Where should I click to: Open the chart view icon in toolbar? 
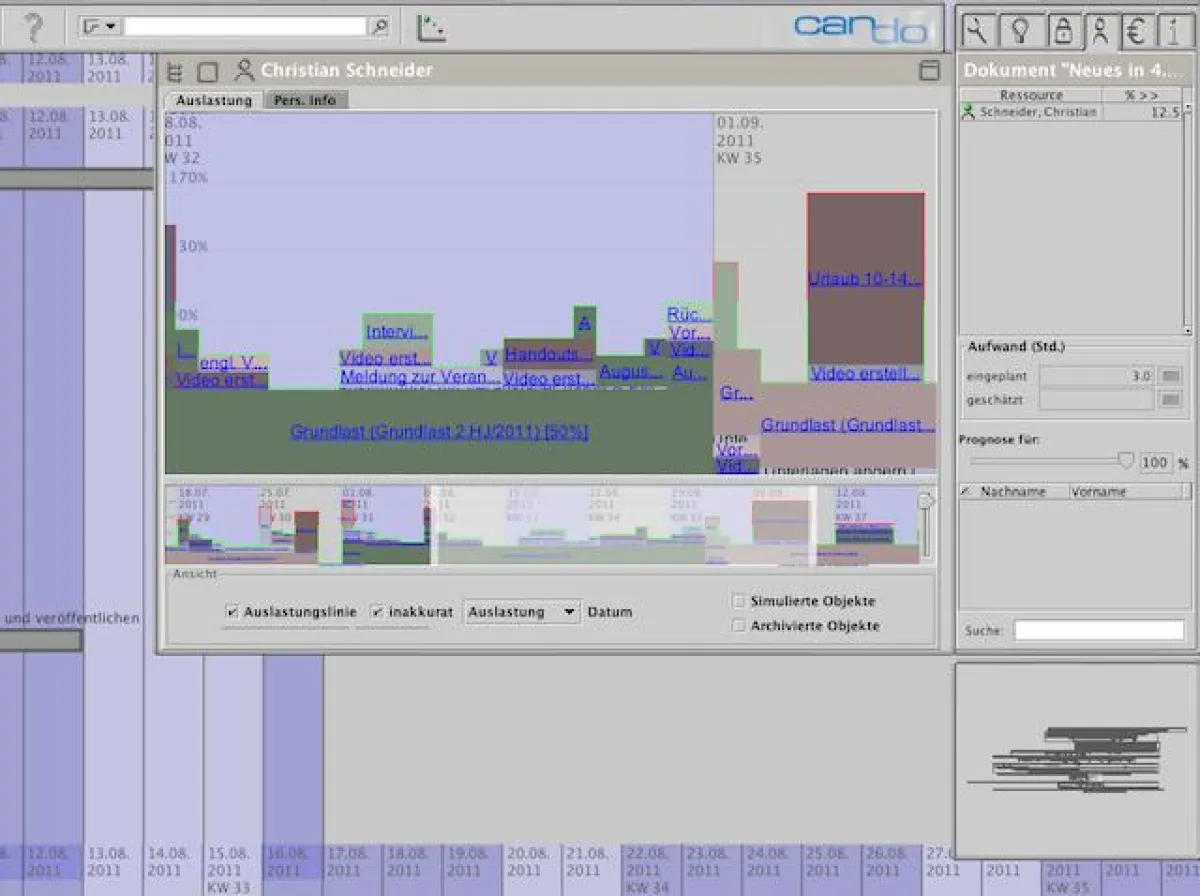tap(431, 27)
